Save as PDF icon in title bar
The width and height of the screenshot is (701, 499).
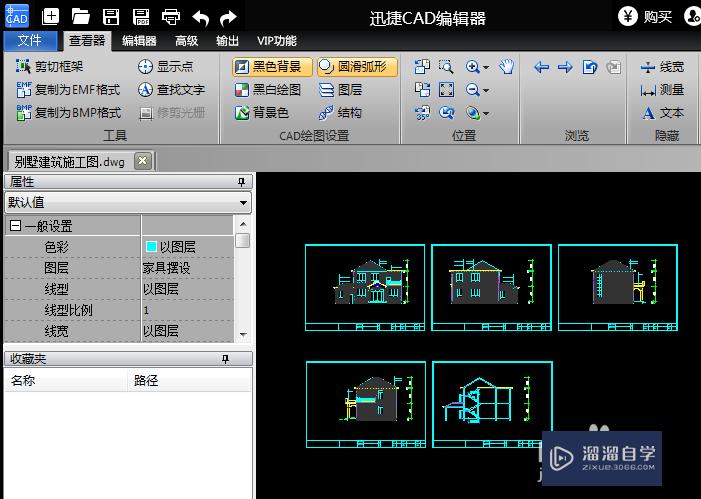click(x=141, y=17)
